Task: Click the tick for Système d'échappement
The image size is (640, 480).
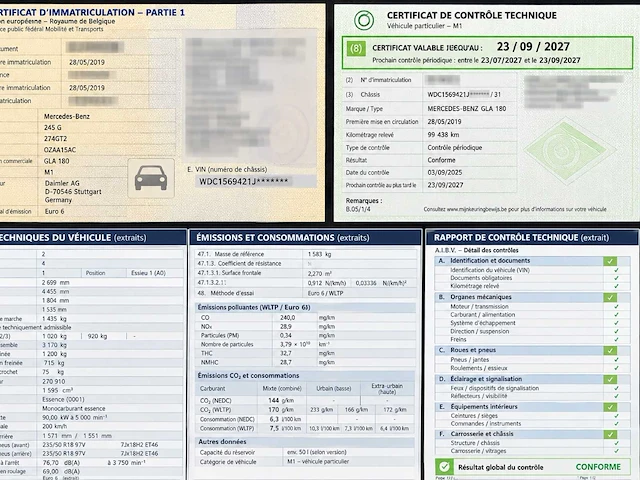Action: click(x=616, y=323)
